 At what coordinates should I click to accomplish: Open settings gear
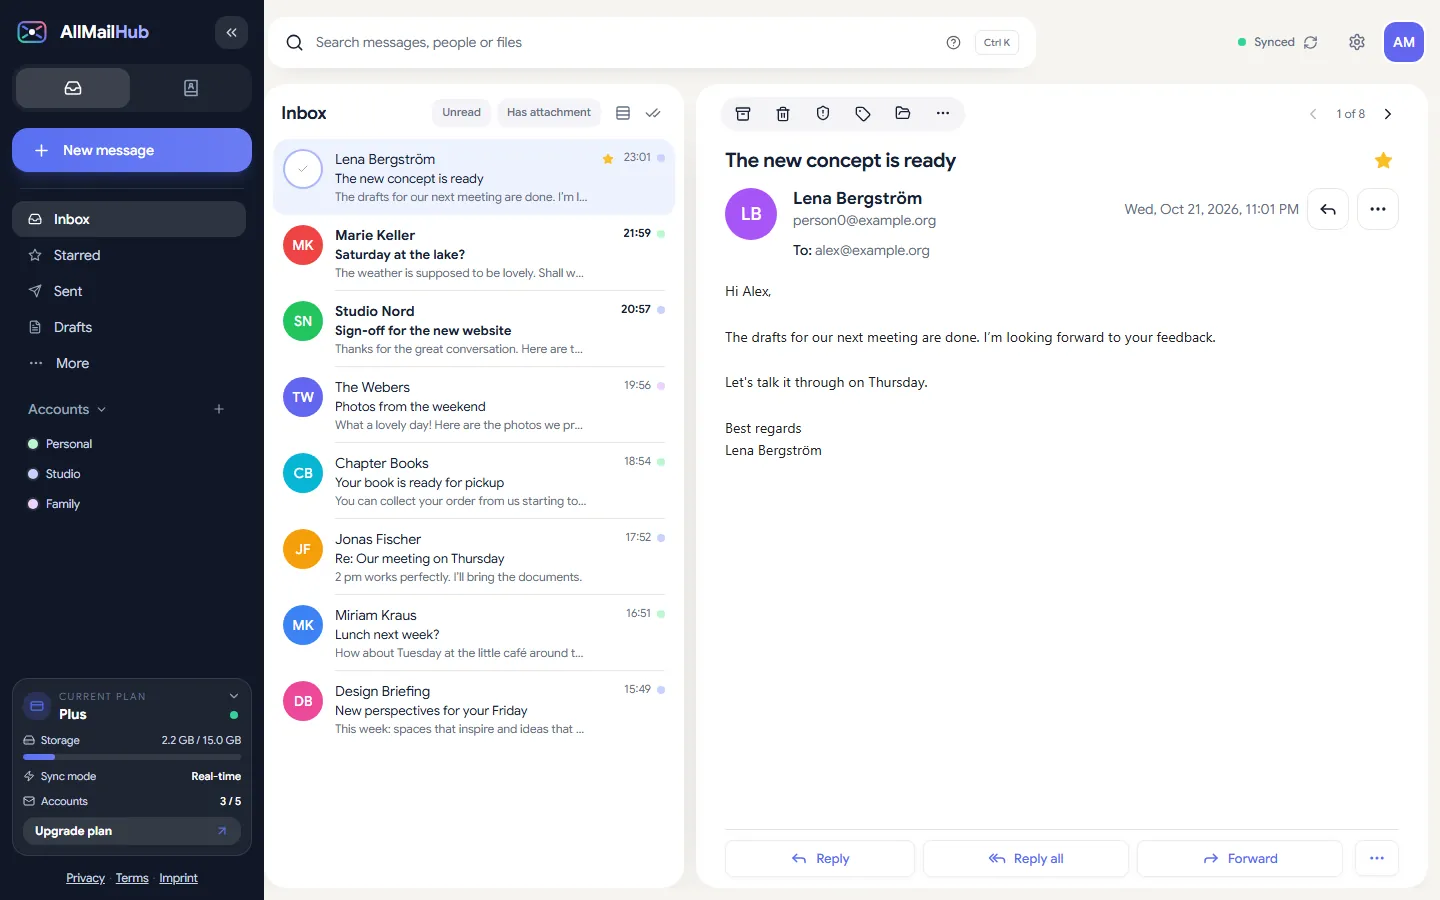(x=1357, y=42)
